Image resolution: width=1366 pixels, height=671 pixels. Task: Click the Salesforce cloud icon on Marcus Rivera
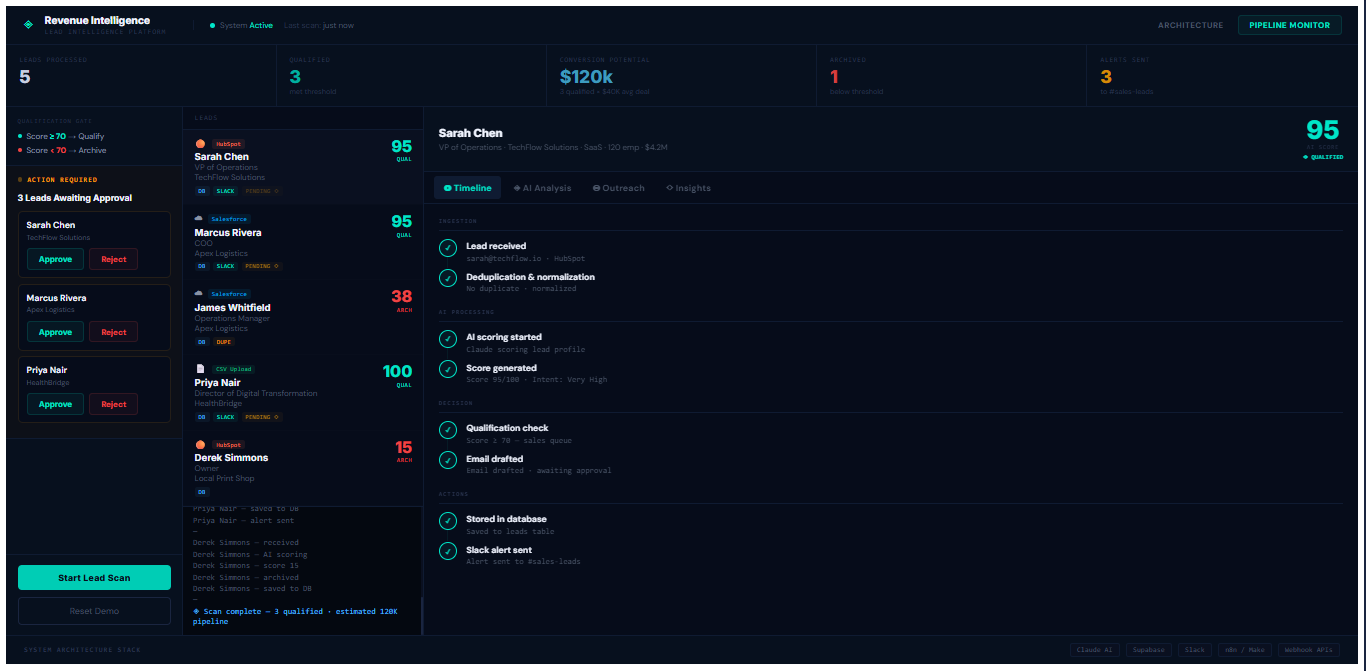(x=199, y=218)
